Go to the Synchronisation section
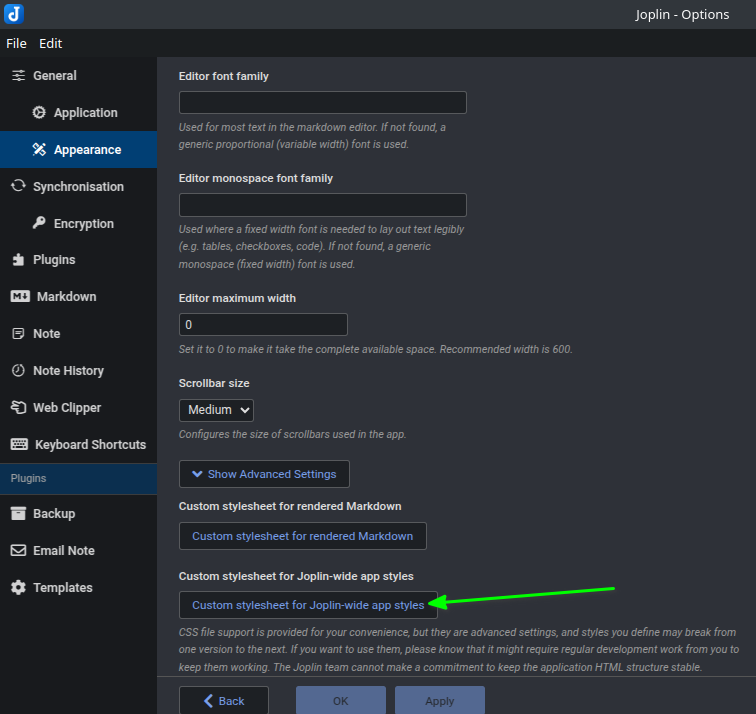This screenshot has height=714, width=756. 78,186
